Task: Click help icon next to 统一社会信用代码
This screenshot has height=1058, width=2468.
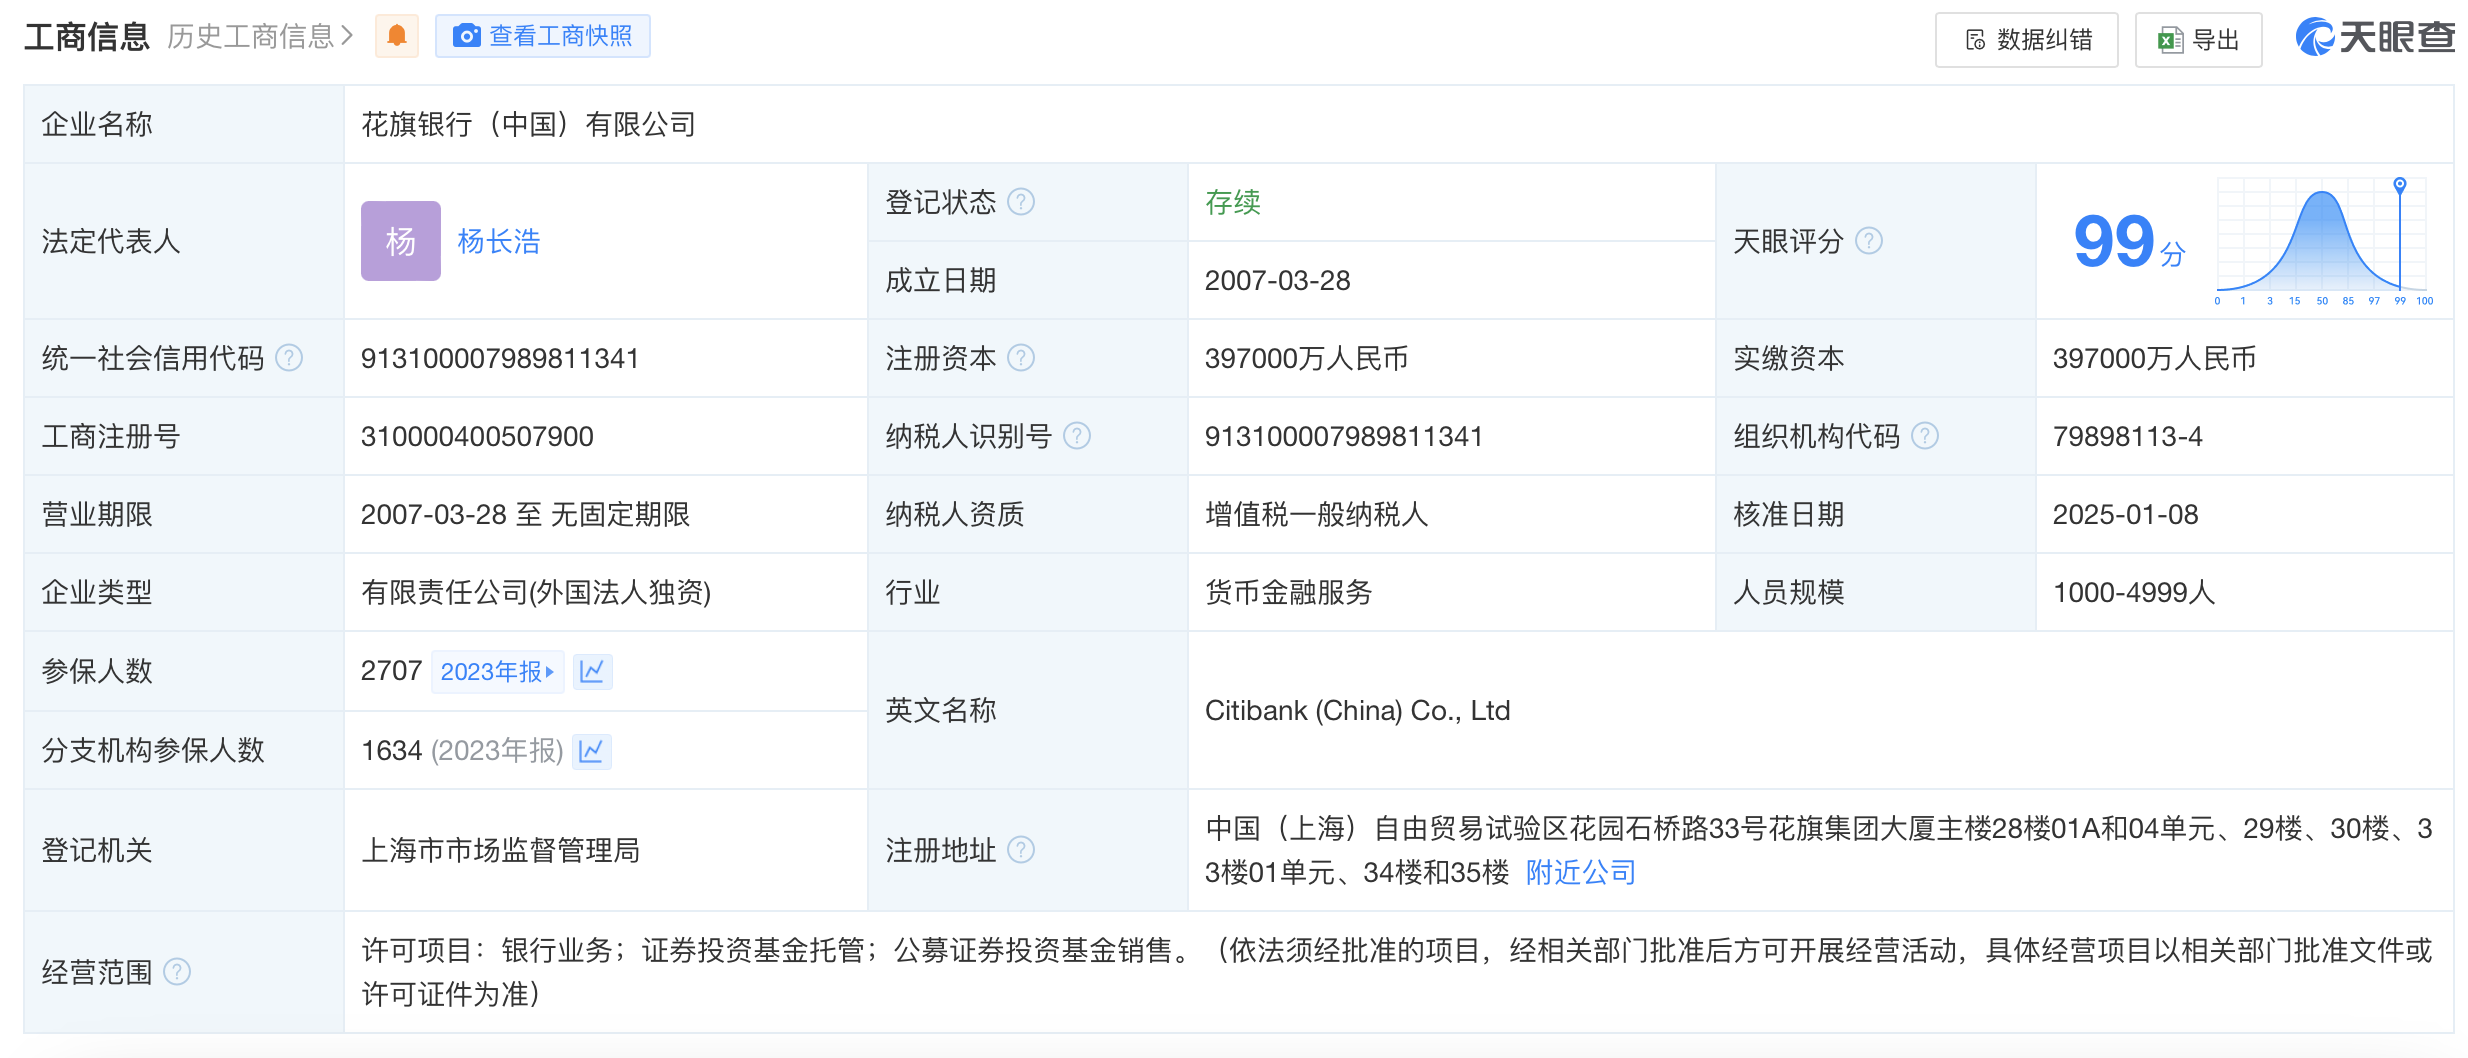Action: pyautogui.click(x=289, y=358)
